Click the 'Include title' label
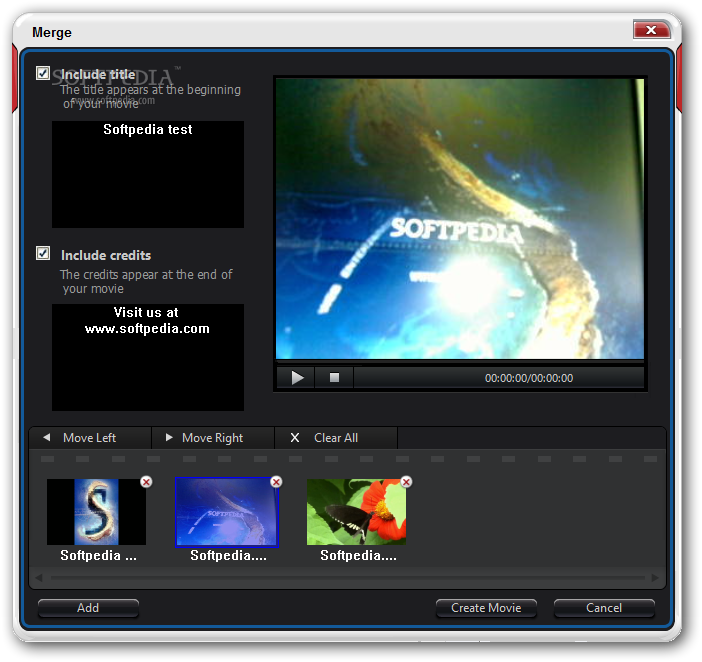Screen dimensions: 702x662 (98, 74)
